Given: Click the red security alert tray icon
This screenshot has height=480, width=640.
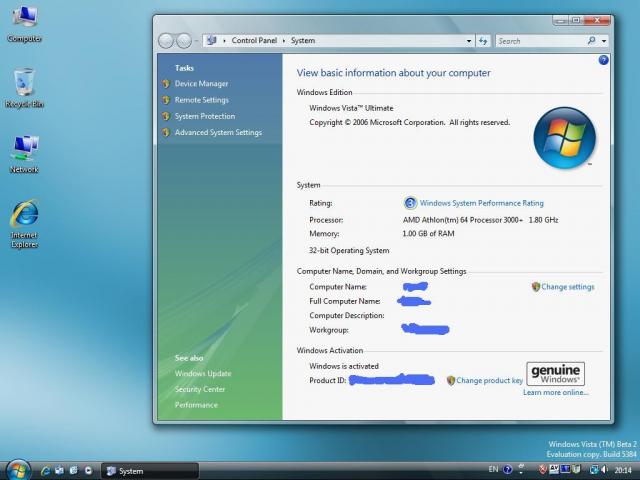Looking at the screenshot, I should [x=543, y=469].
